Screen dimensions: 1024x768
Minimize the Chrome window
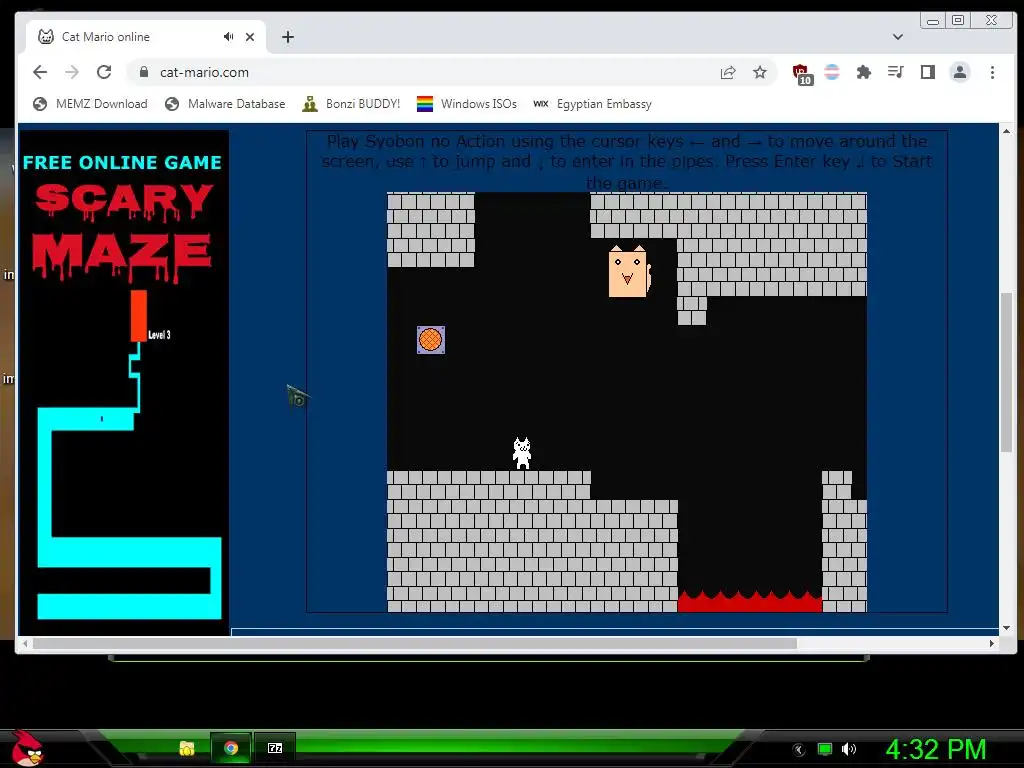[933, 21]
